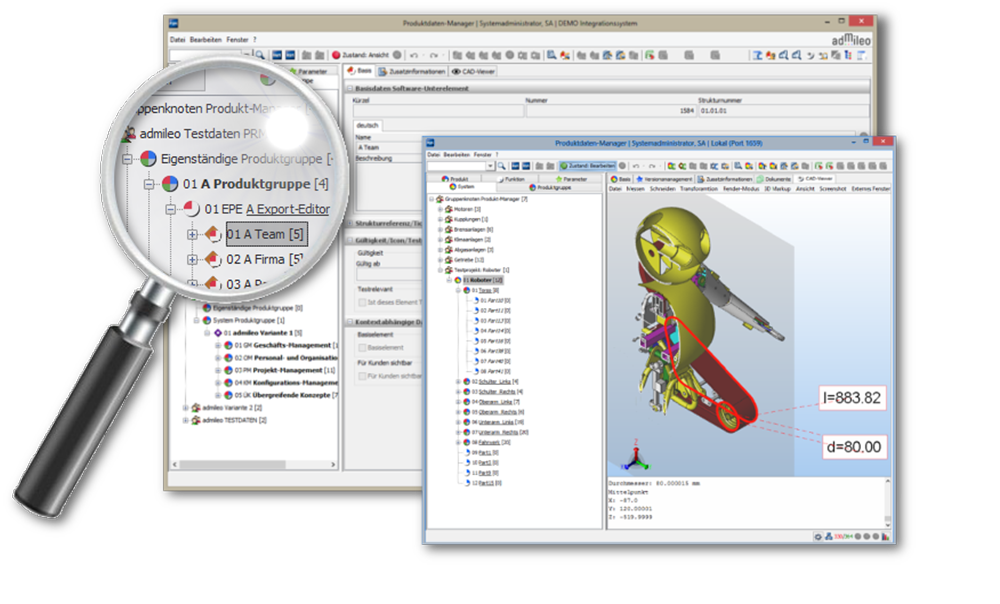Toggle Basiselement checkbox in back window

coord(362,348)
